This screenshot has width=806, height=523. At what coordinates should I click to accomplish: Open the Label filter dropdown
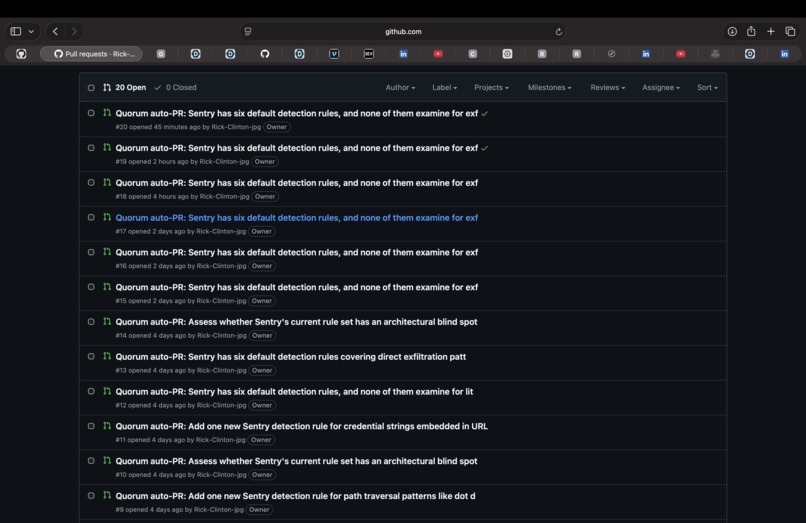tap(444, 87)
